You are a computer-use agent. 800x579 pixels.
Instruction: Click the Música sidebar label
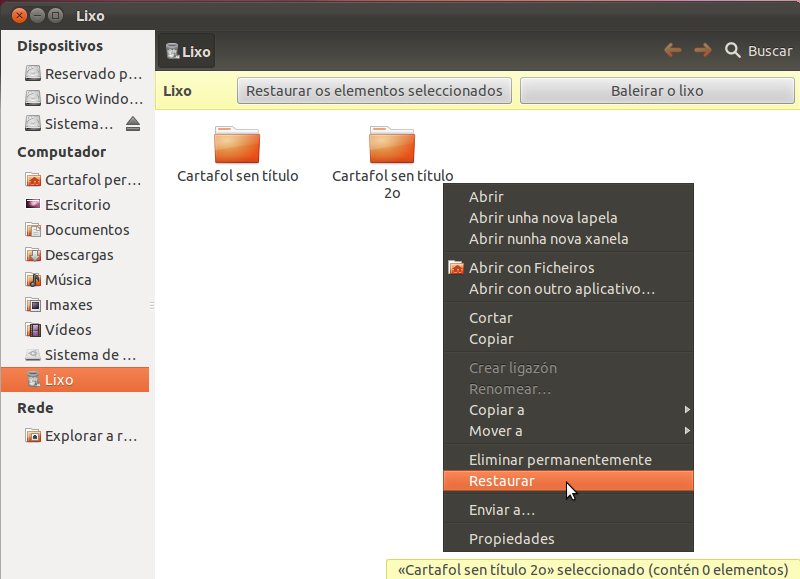coord(68,280)
